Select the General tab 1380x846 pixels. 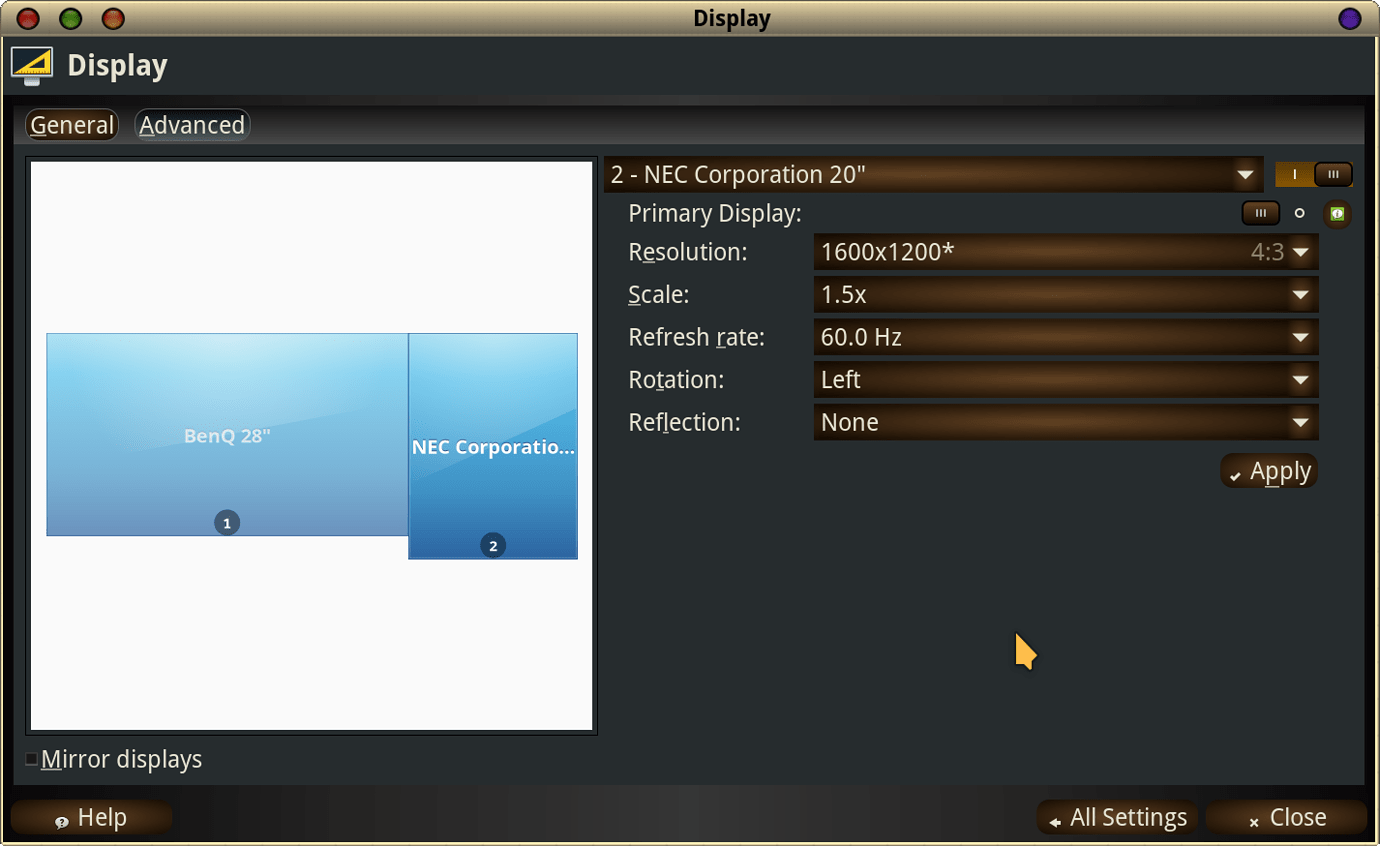click(x=71, y=124)
